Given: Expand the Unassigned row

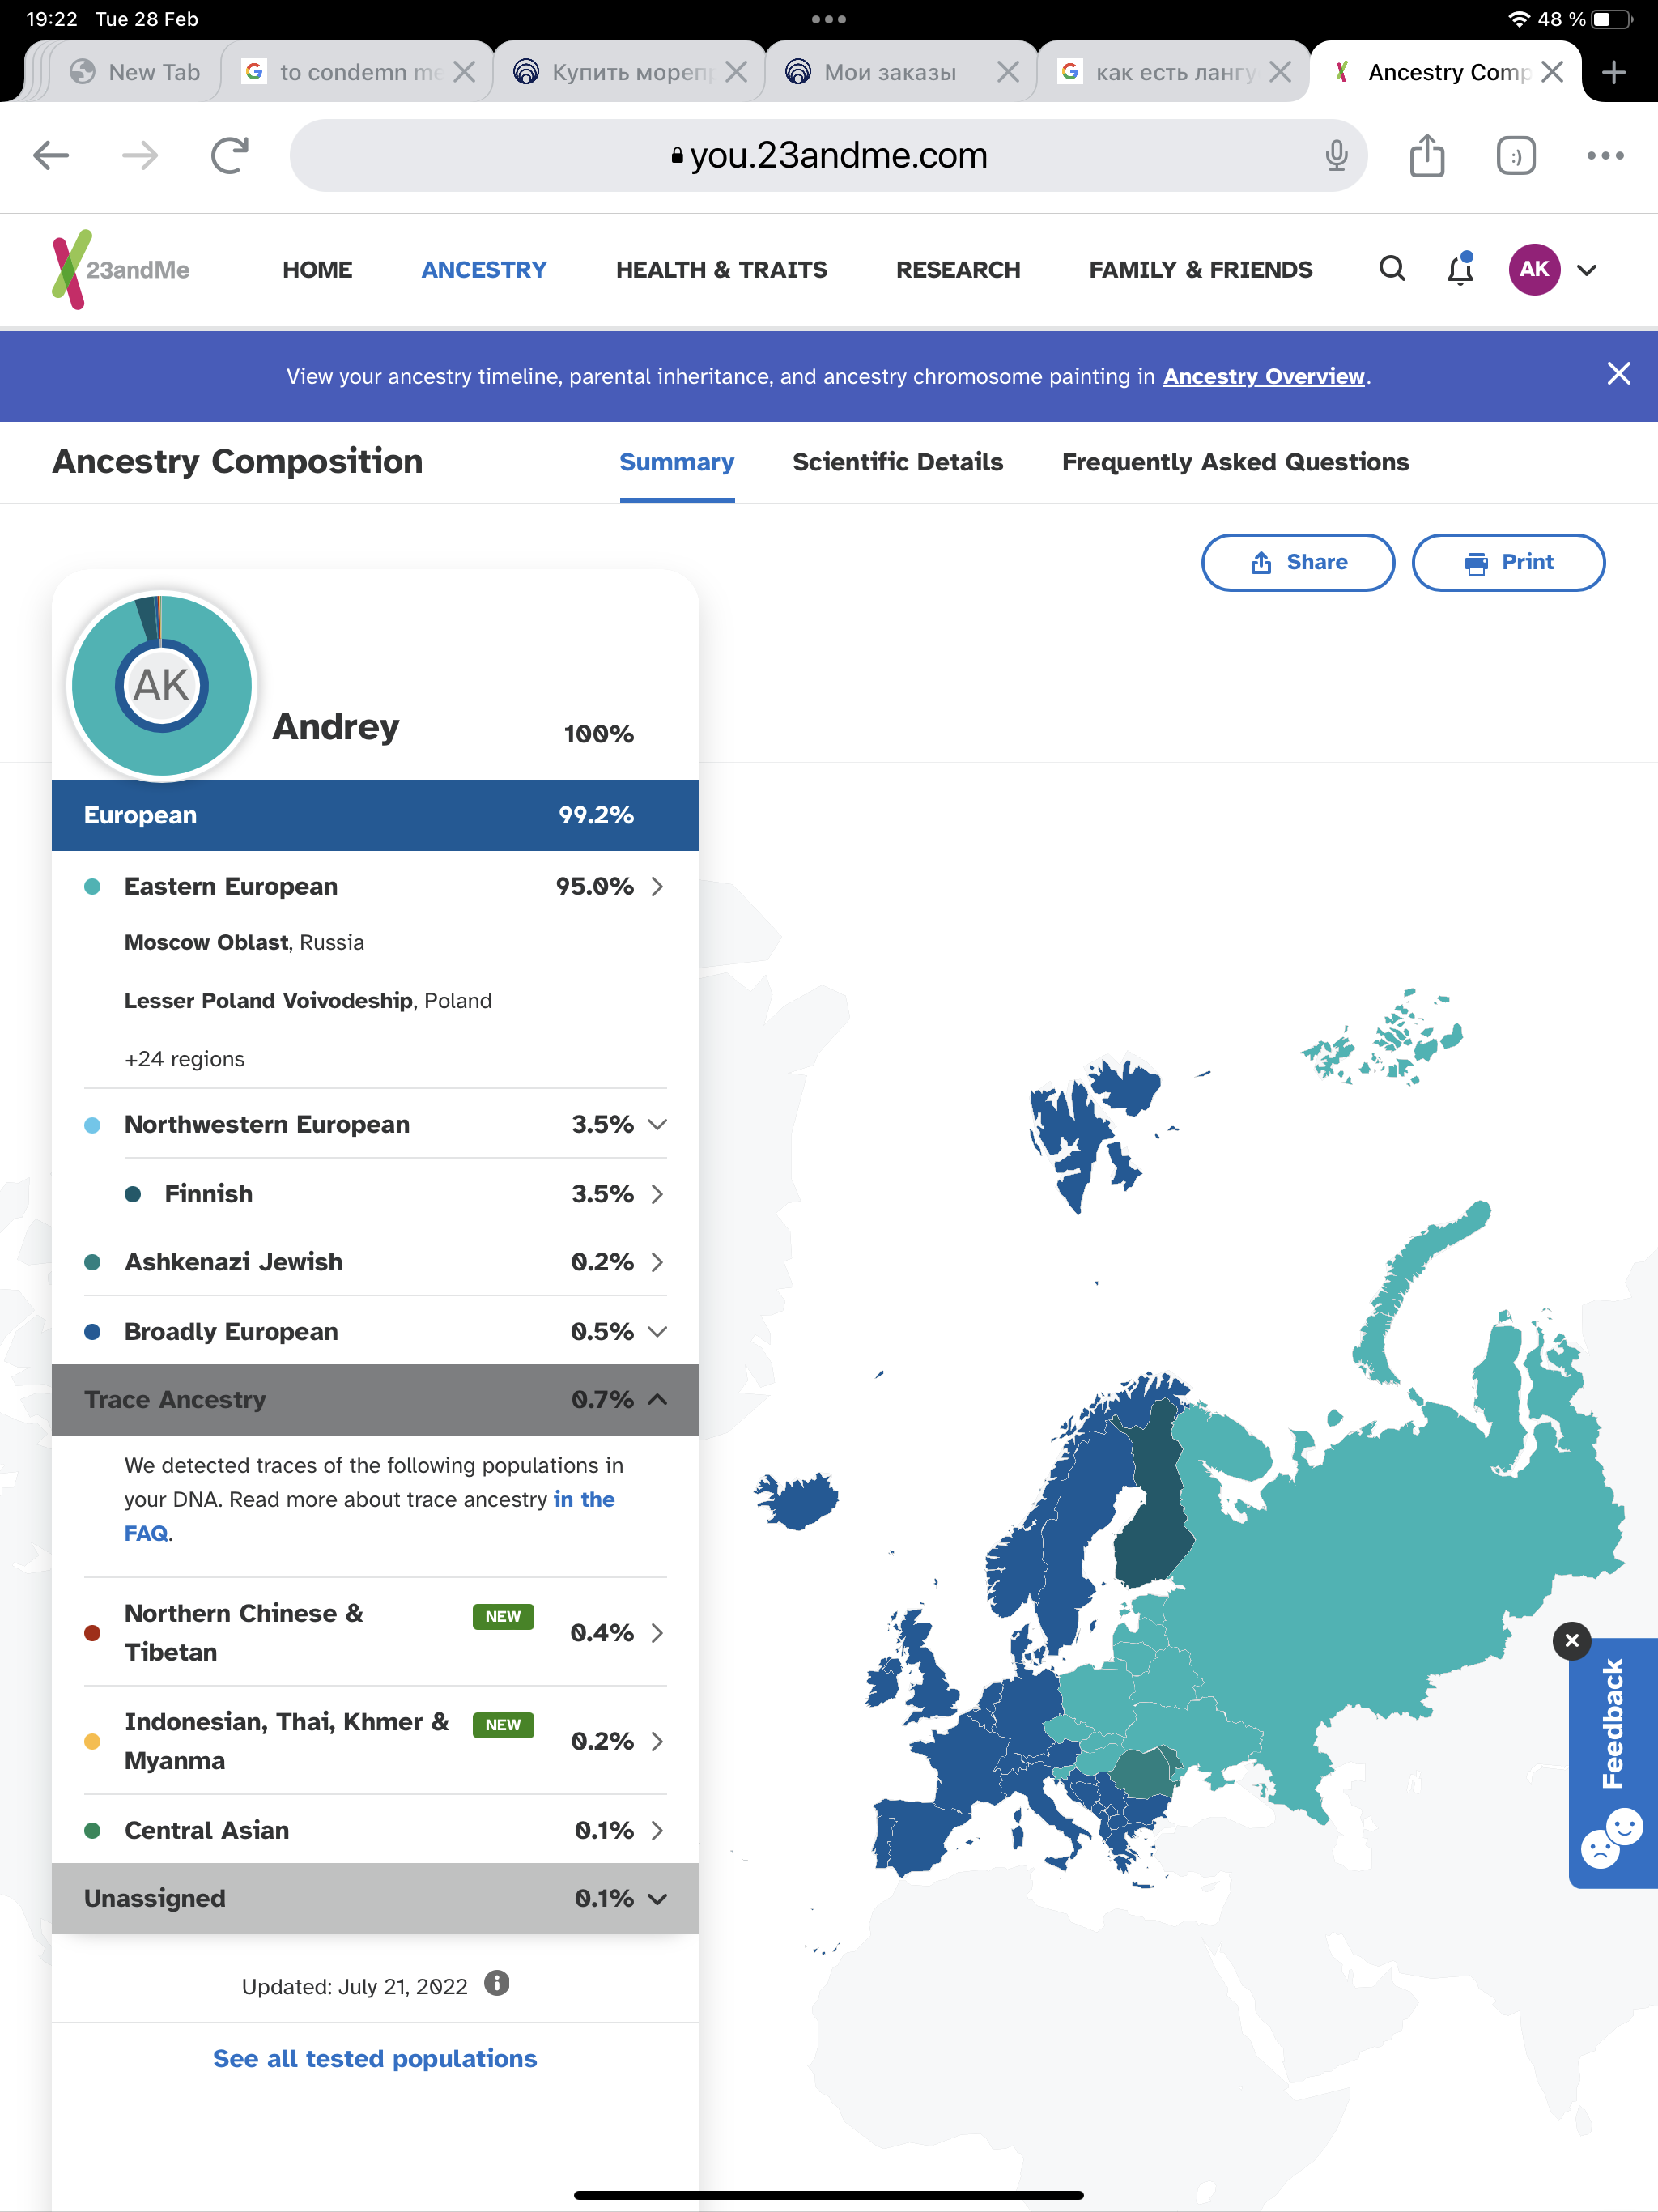Looking at the screenshot, I should [657, 1898].
